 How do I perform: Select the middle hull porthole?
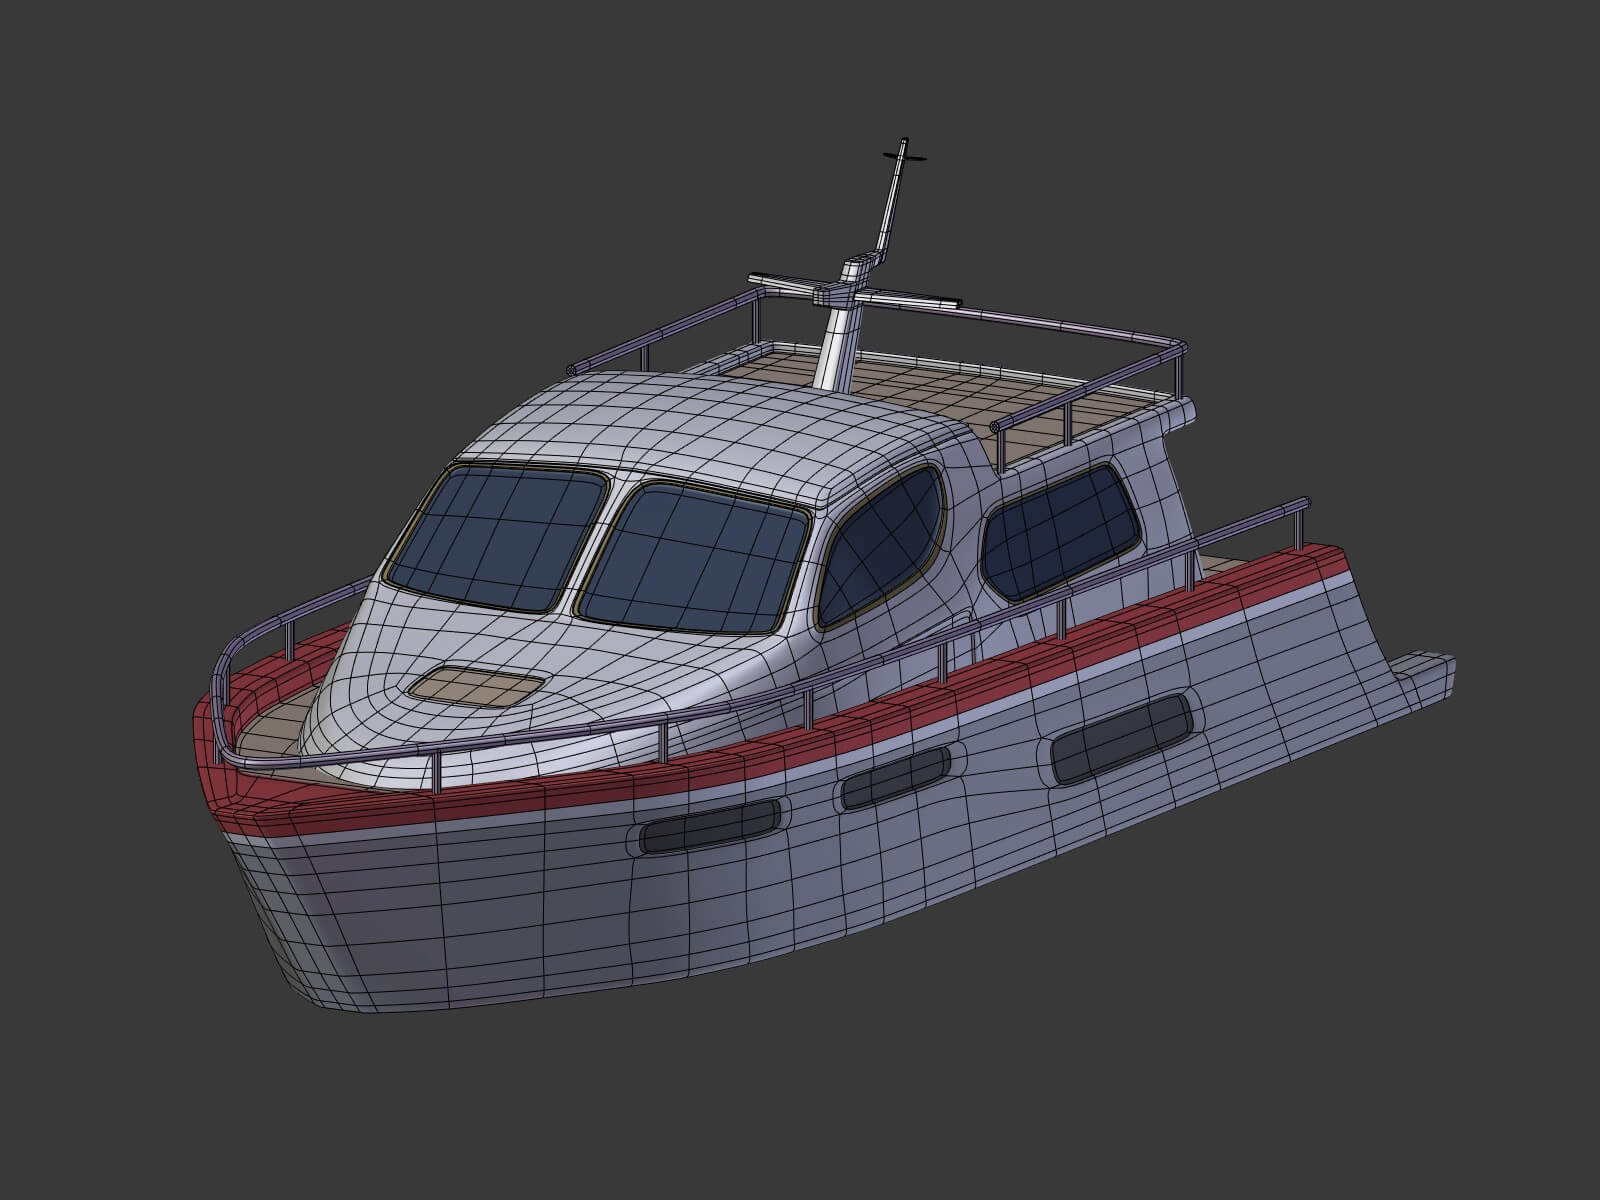[x=895, y=777]
